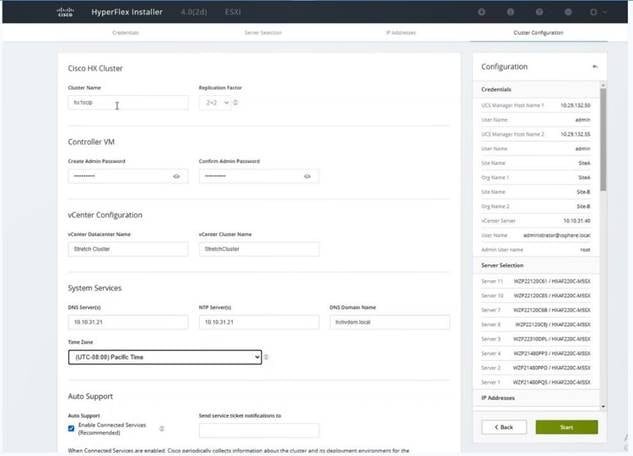Click the third circular icon in header toolbar
Screen dimensions: 633x456
coord(539,12)
